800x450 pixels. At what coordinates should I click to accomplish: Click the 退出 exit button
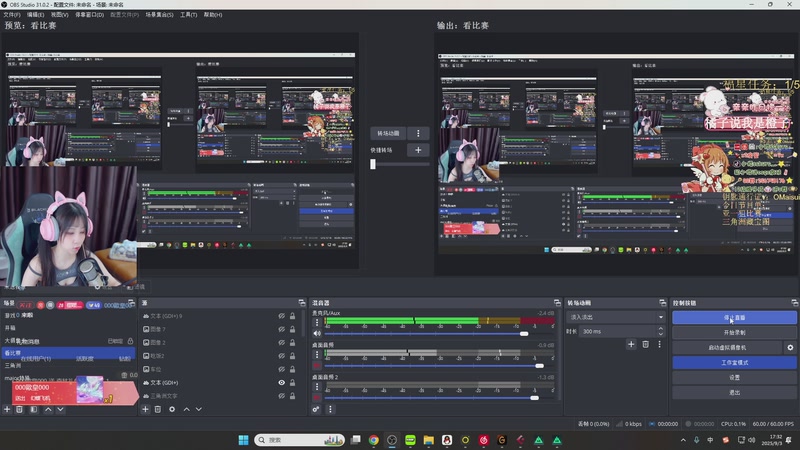point(734,392)
